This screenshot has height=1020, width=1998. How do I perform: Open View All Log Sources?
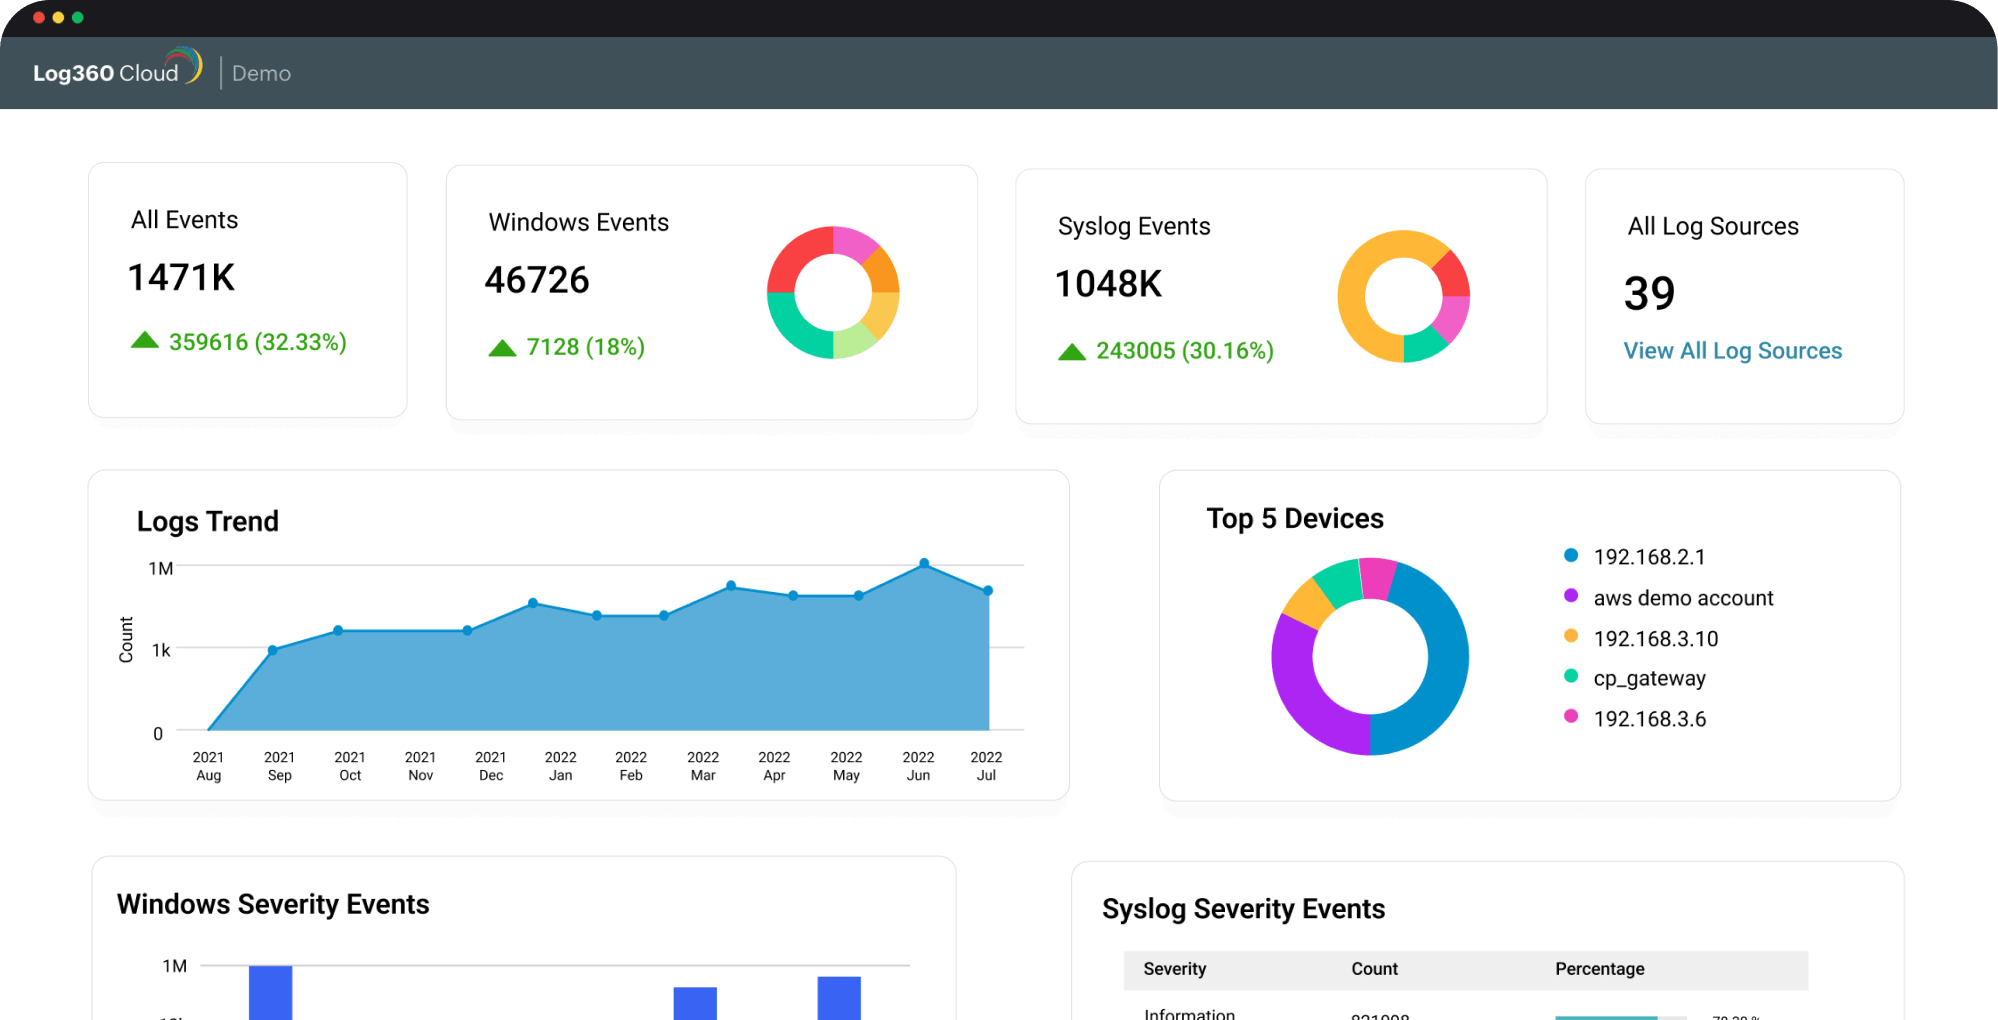tap(1732, 350)
